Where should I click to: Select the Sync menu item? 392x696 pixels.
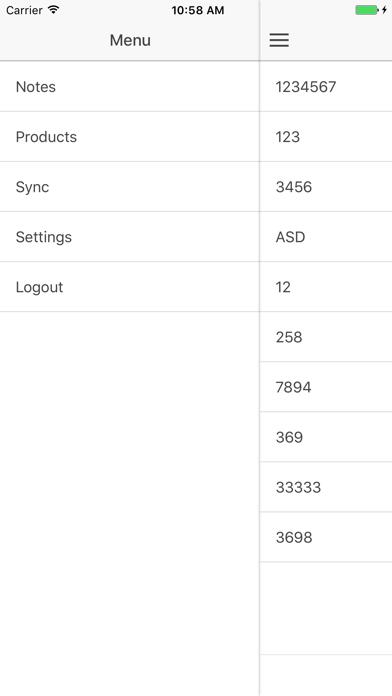130,187
